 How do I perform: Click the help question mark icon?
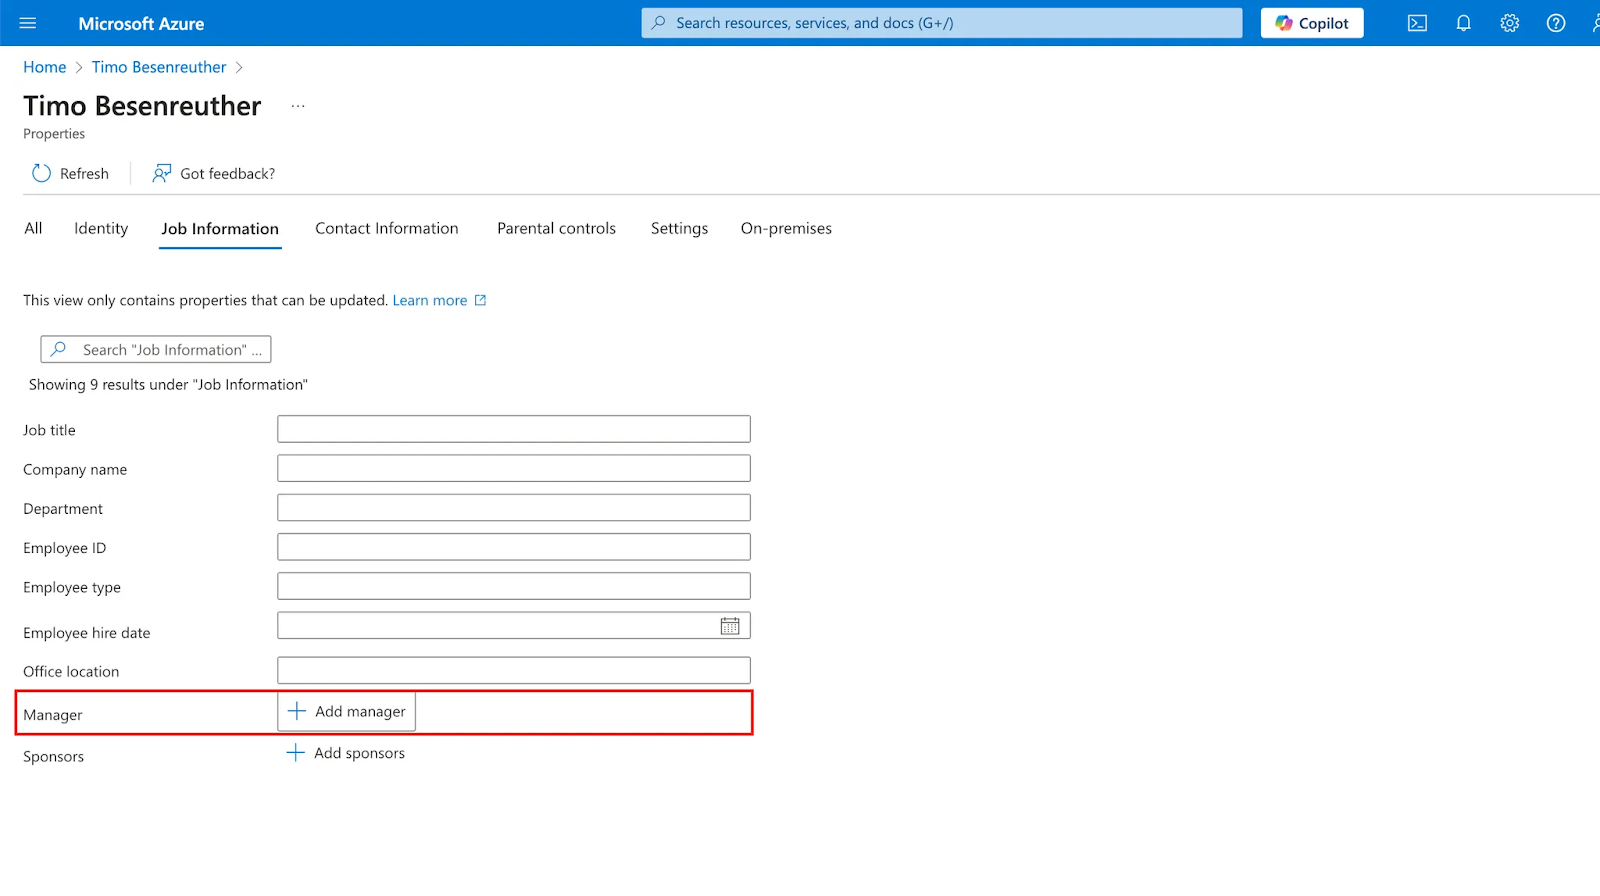[x=1555, y=23]
